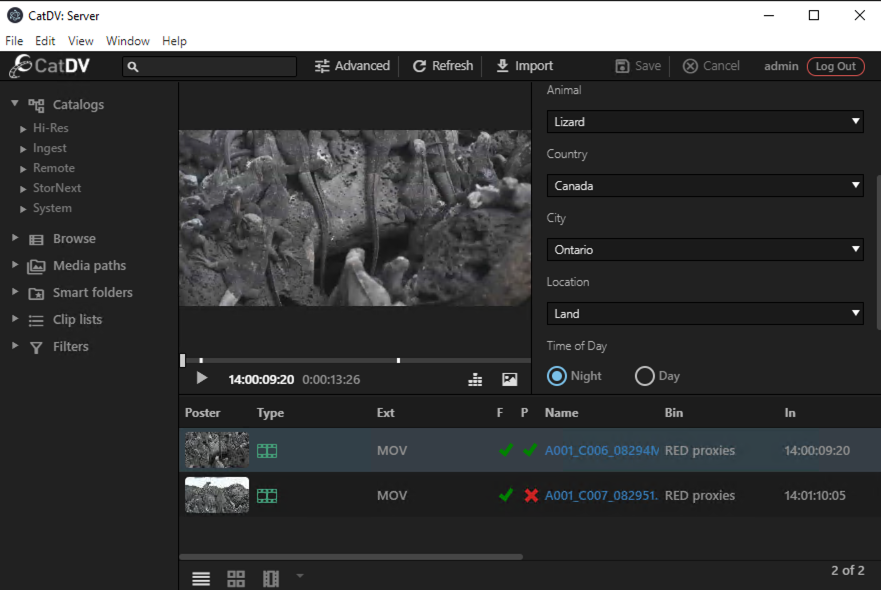The image size is (881, 590).
Task: Click the Browse list icon
Action: 36,240
